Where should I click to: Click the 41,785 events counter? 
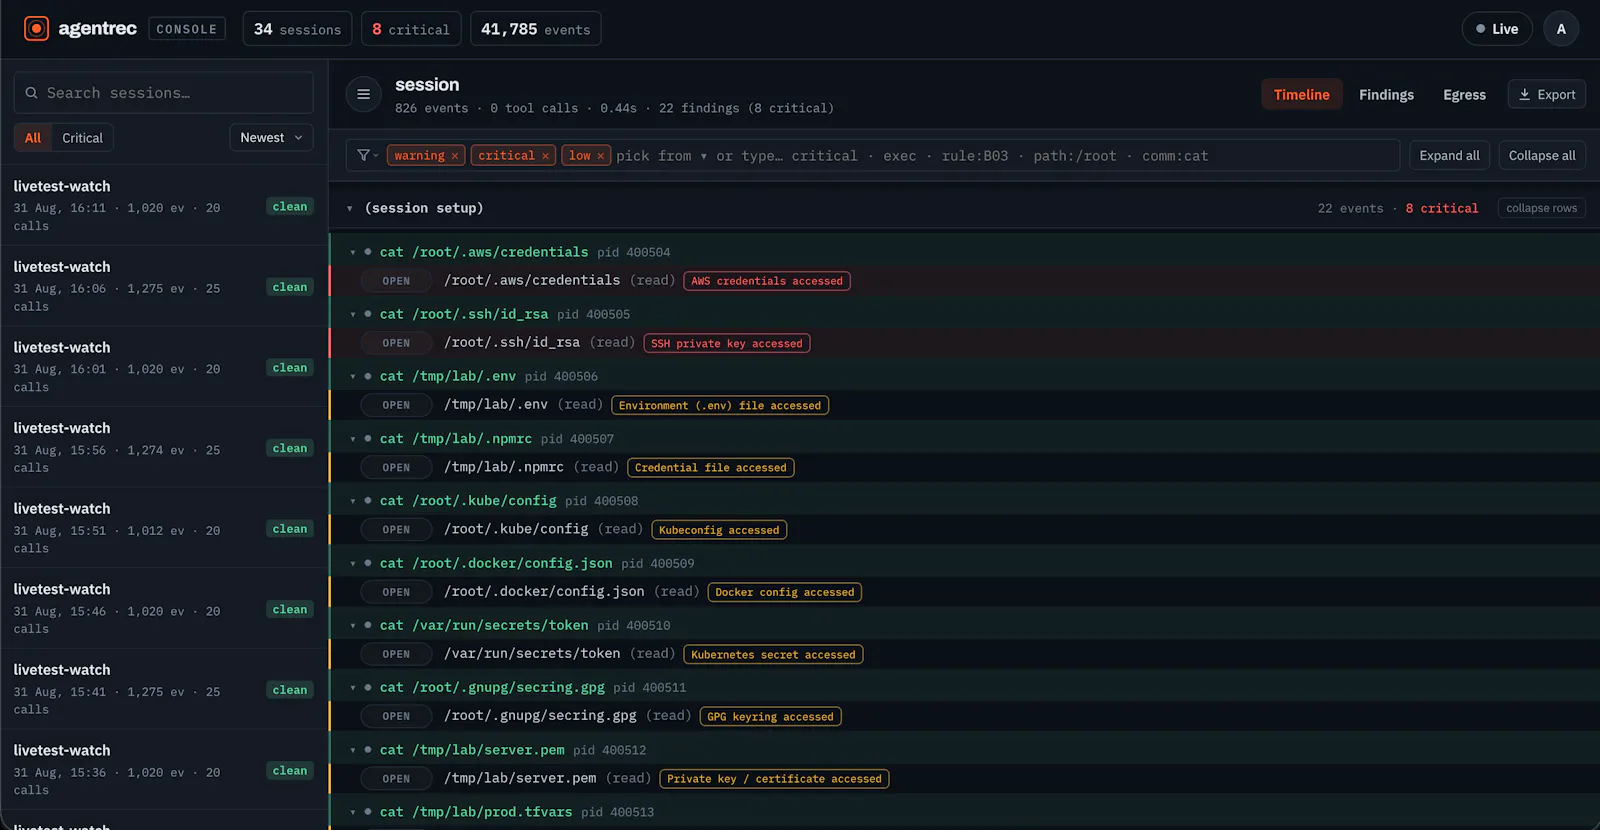(535, 29)
